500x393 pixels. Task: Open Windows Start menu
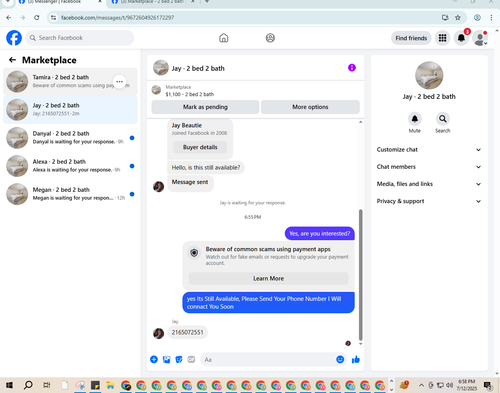point(10,385)
